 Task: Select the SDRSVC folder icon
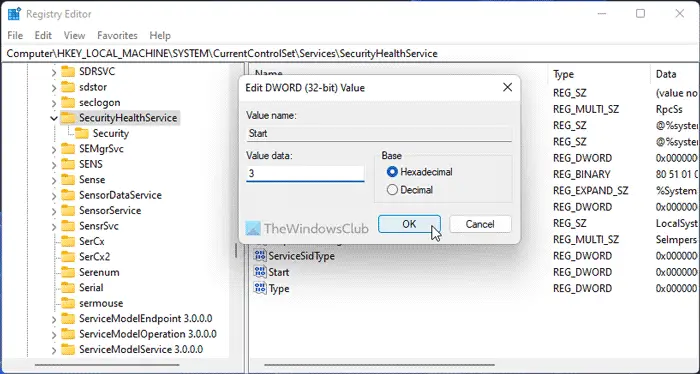point(68,71)
